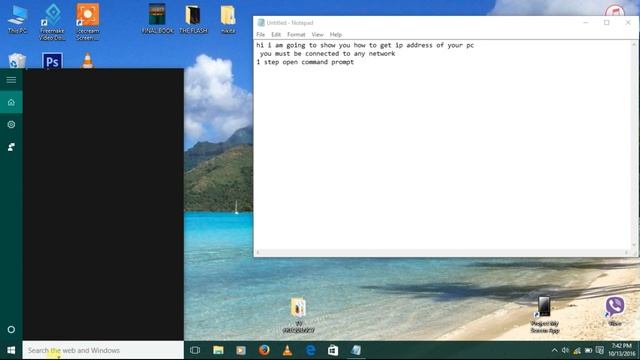640x360 pixels.
Task: Check the battery tray icon
Action: coord(588,350)
